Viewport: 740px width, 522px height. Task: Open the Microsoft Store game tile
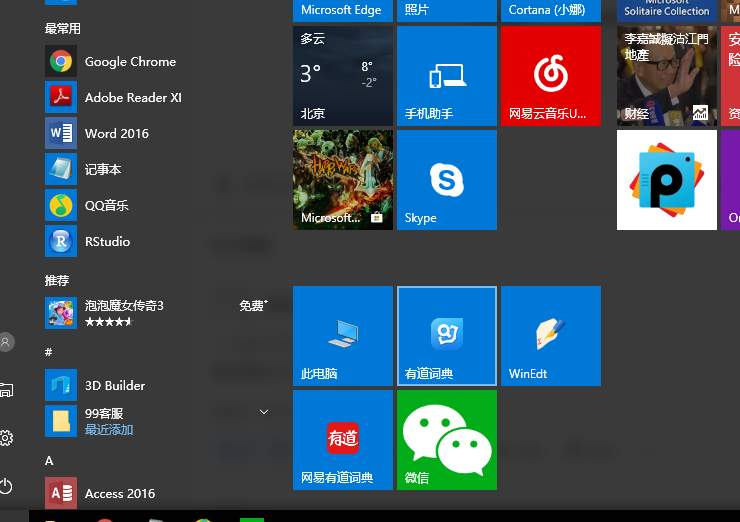(343, 180)
